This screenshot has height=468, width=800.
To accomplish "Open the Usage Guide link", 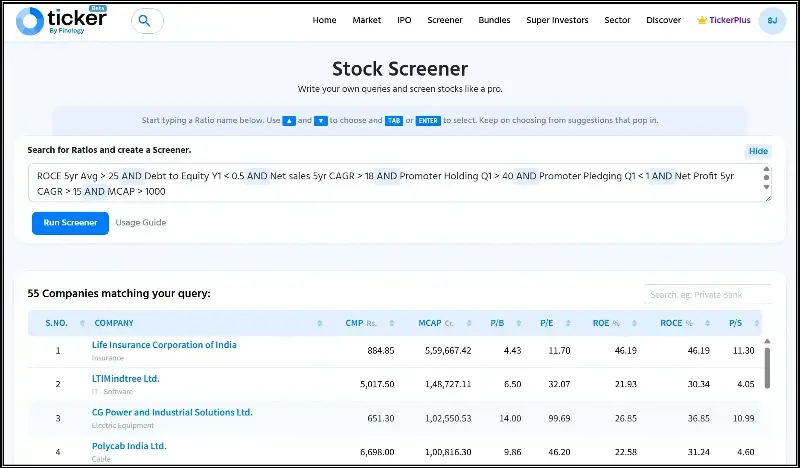I will (140, 222).
